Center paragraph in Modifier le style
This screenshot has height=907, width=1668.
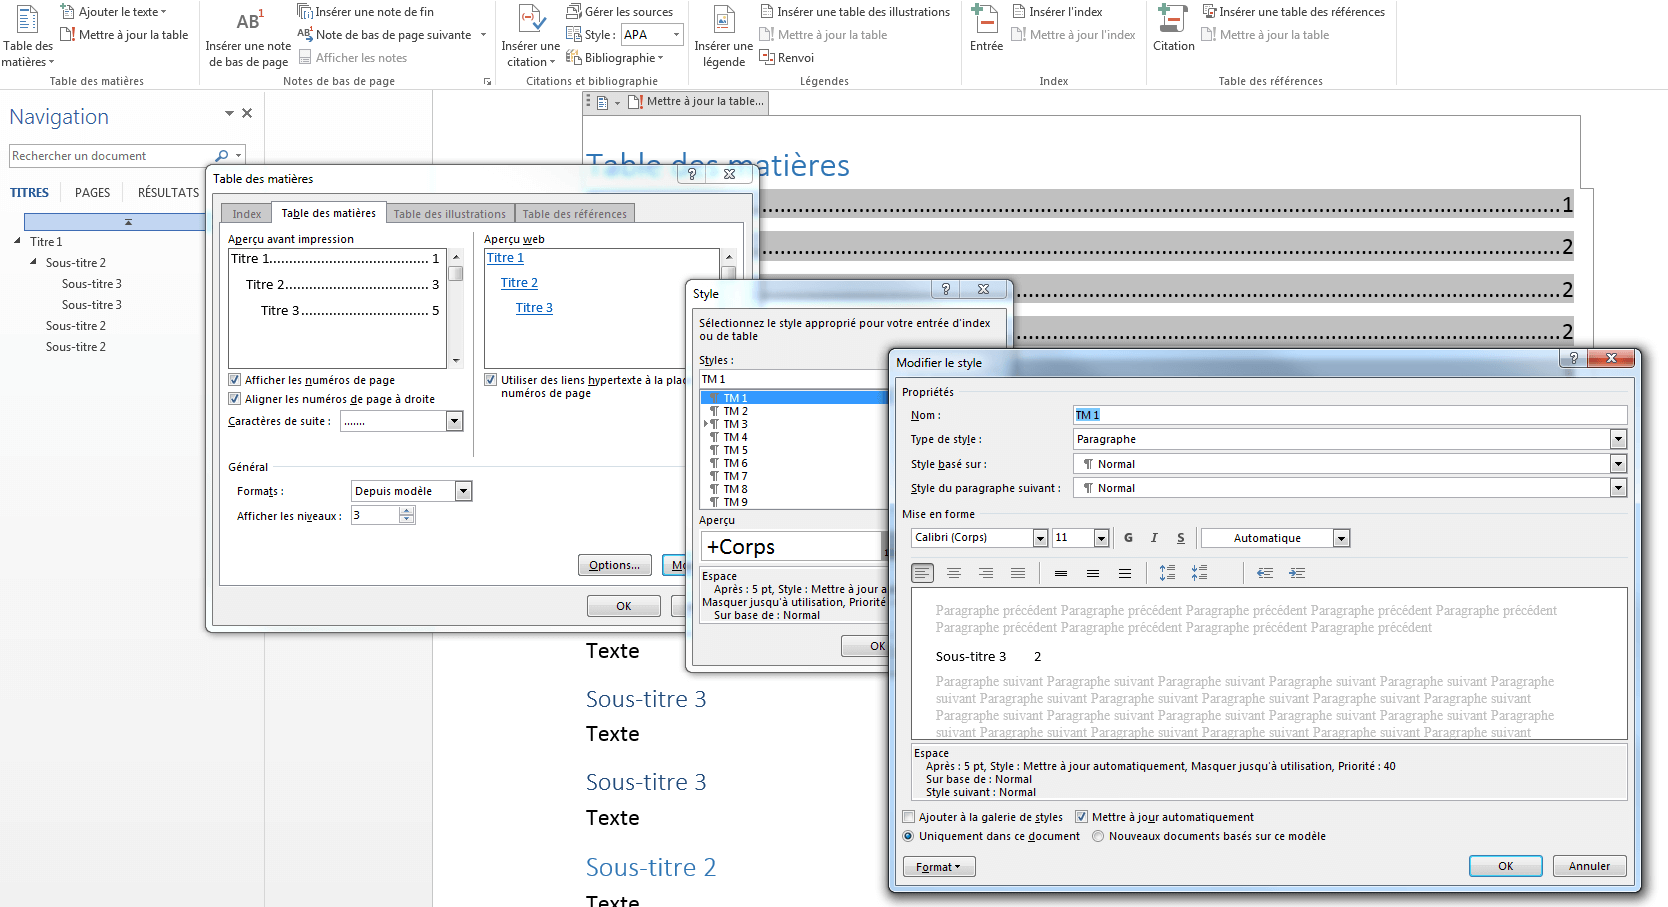(x=954, y=573)
